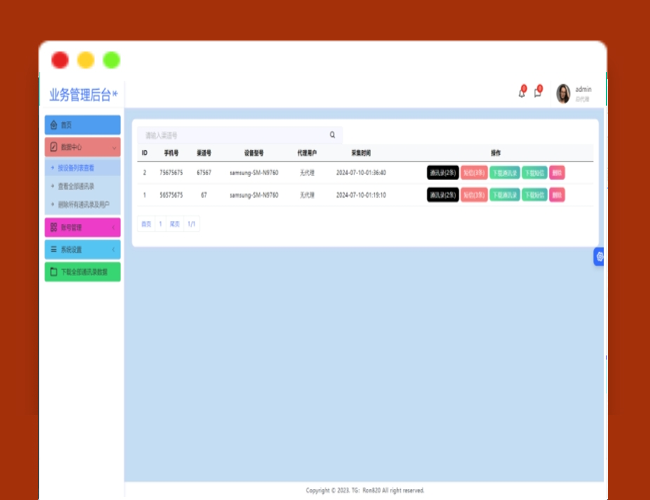Go to page 1 in pagination

pos(160,224)
